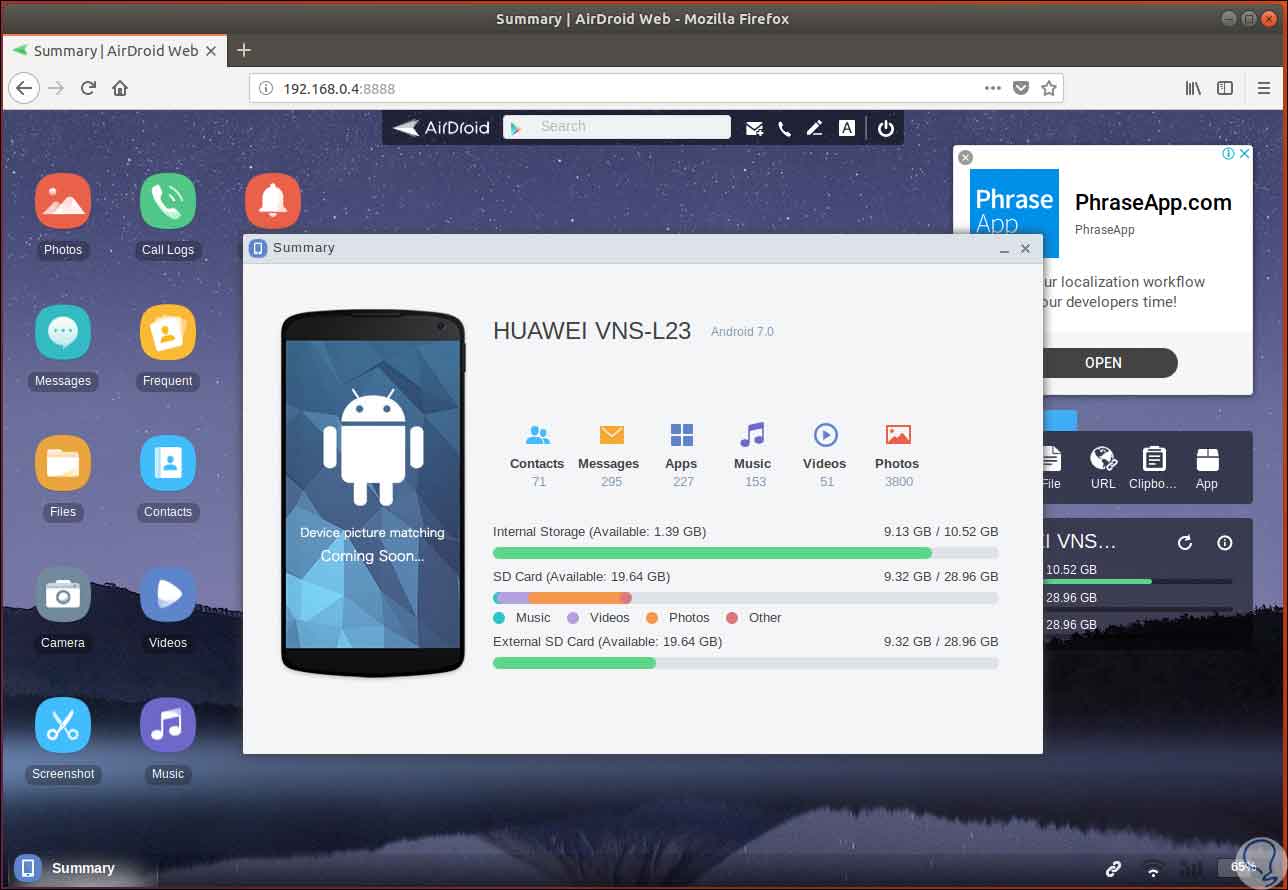Open the App toolbox icon
This screenshot has width=1288, height=890.
coord(1207,468)
